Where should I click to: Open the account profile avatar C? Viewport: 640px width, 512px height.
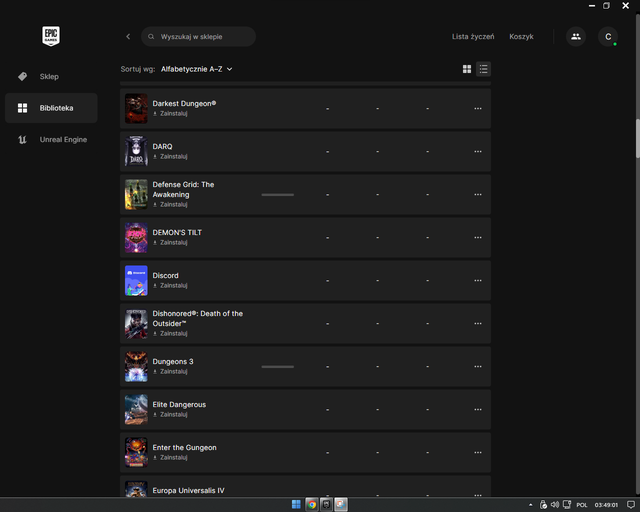[x=608, y=36]
